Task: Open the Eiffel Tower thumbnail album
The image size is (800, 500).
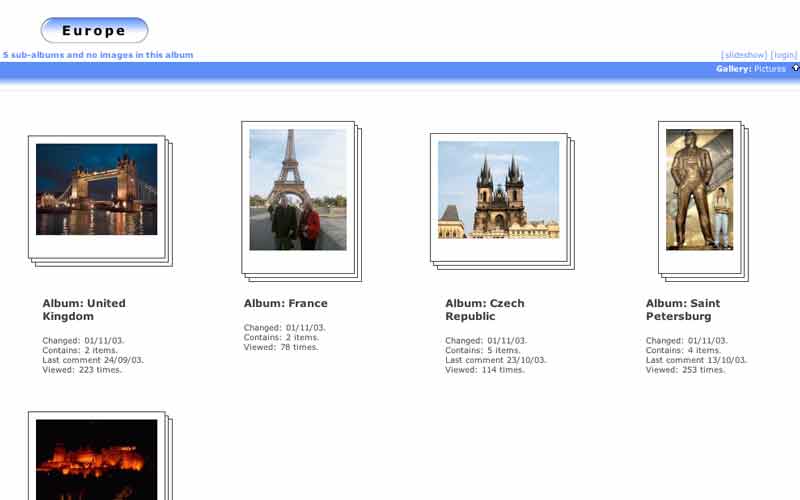Action: [298, 189]
